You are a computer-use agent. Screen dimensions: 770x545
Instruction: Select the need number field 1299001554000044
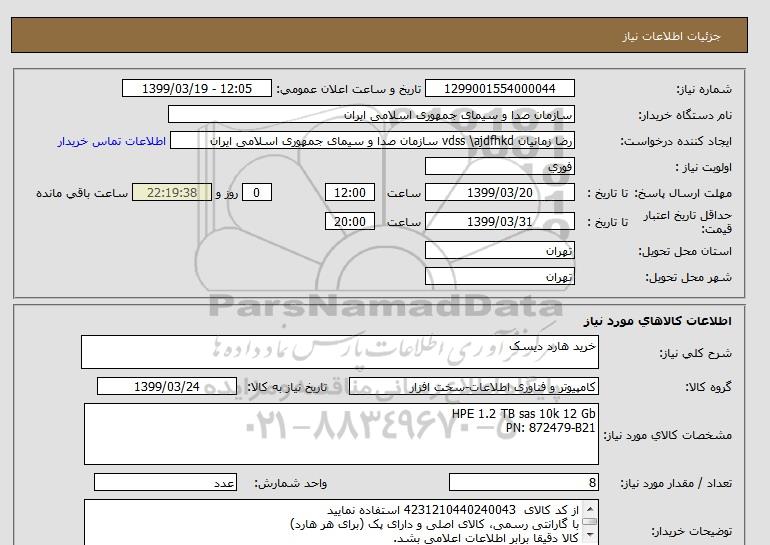click(499, 88)
